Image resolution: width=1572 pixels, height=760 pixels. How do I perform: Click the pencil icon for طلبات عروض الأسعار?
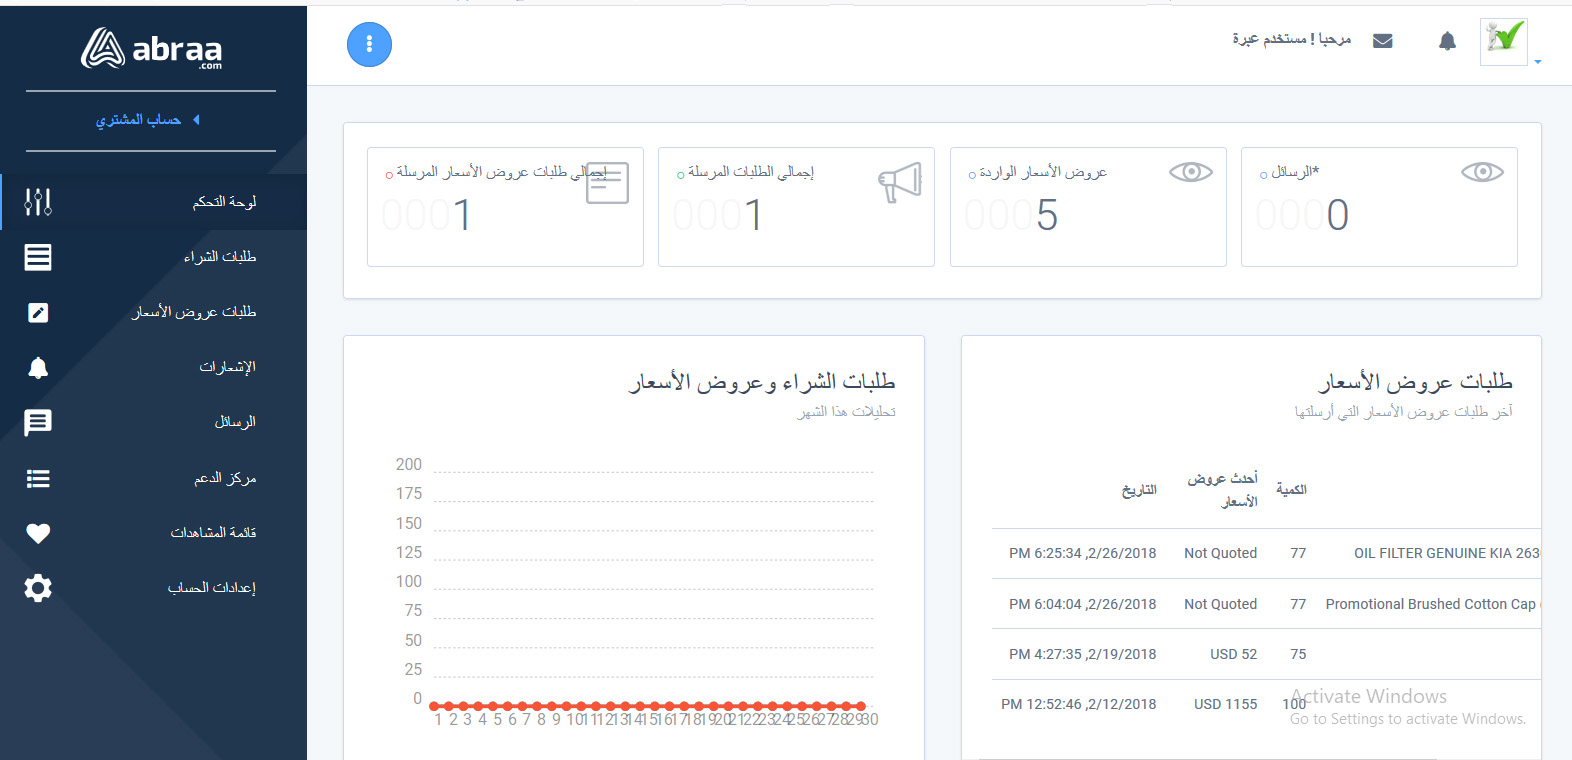tap(38, 313)
